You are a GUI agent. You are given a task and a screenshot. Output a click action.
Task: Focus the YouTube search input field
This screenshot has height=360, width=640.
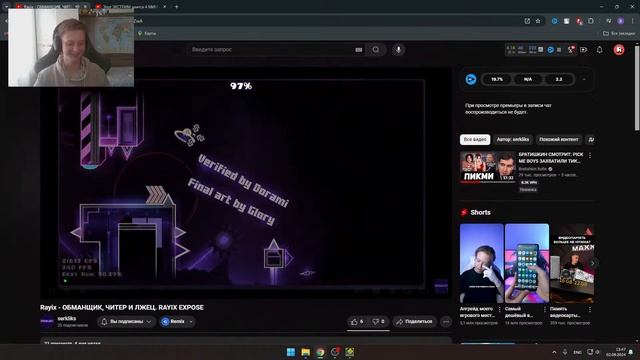click(271, 50)
